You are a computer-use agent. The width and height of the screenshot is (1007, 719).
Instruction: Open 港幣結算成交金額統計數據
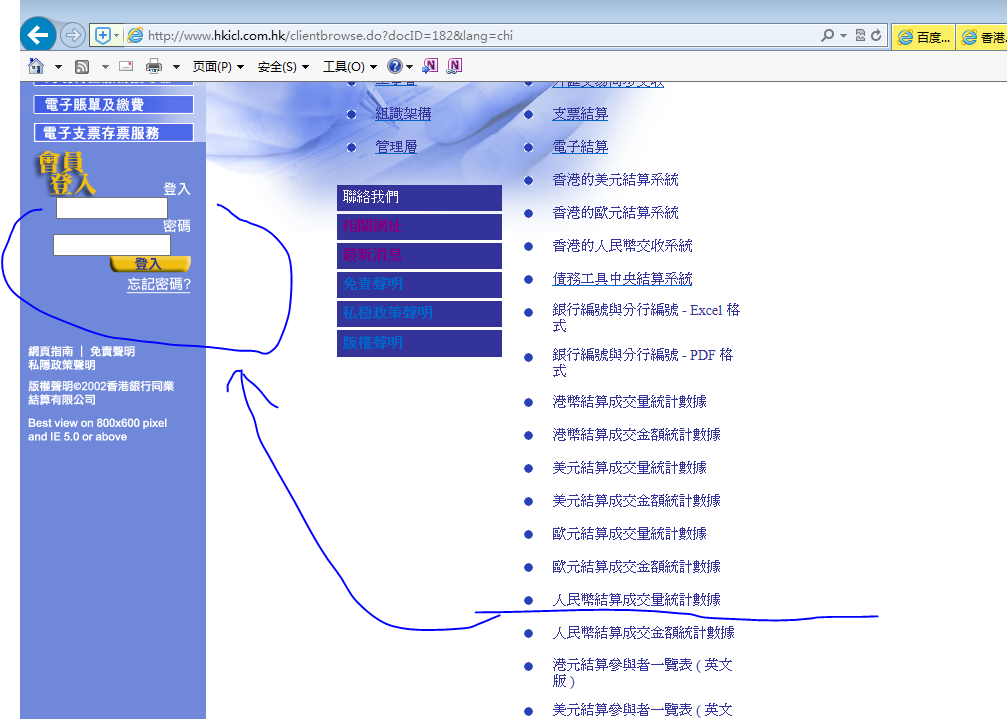click(x=636, y=435)
